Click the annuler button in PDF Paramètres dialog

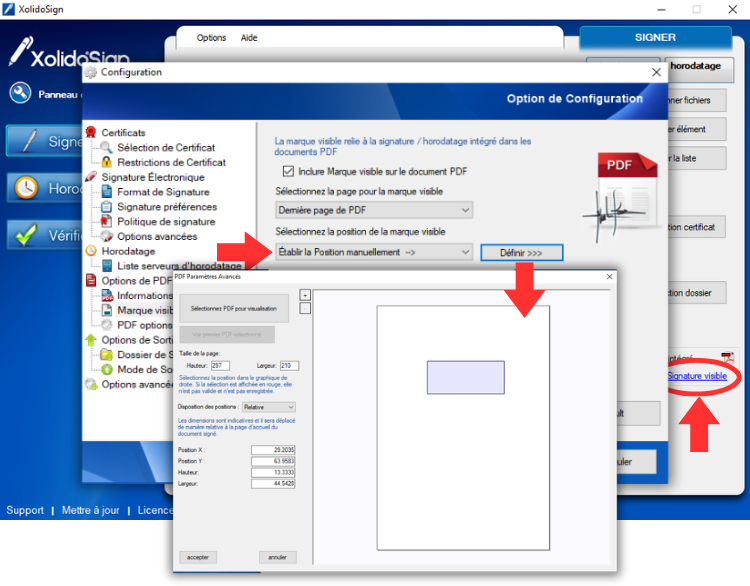(x=277, y=557)
